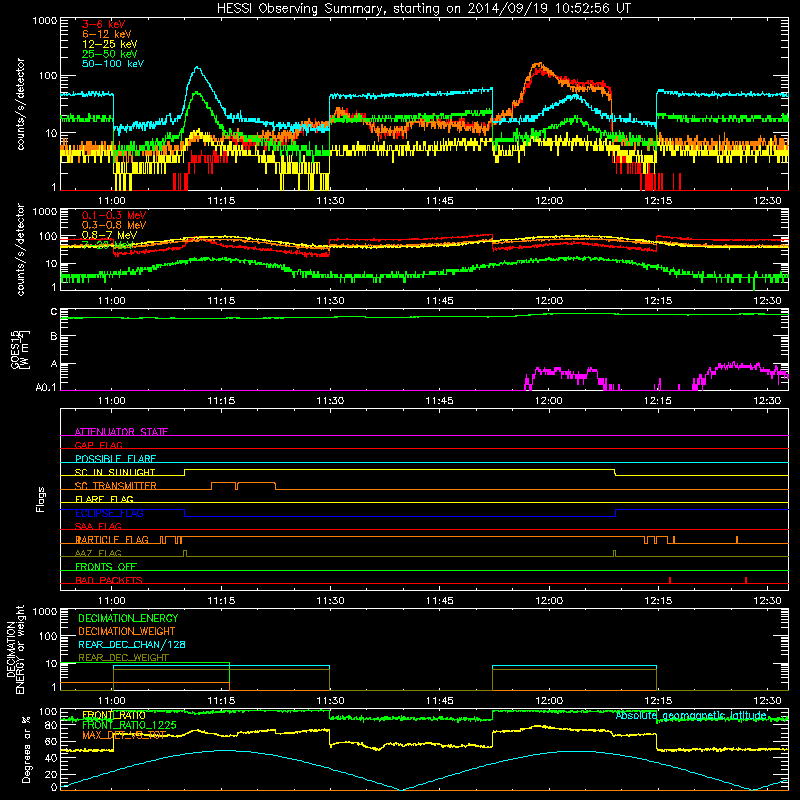Screen dimensions: 800x800
Task: Click the FRONTS_OFF flag label
Action: (x=106, y=566)
